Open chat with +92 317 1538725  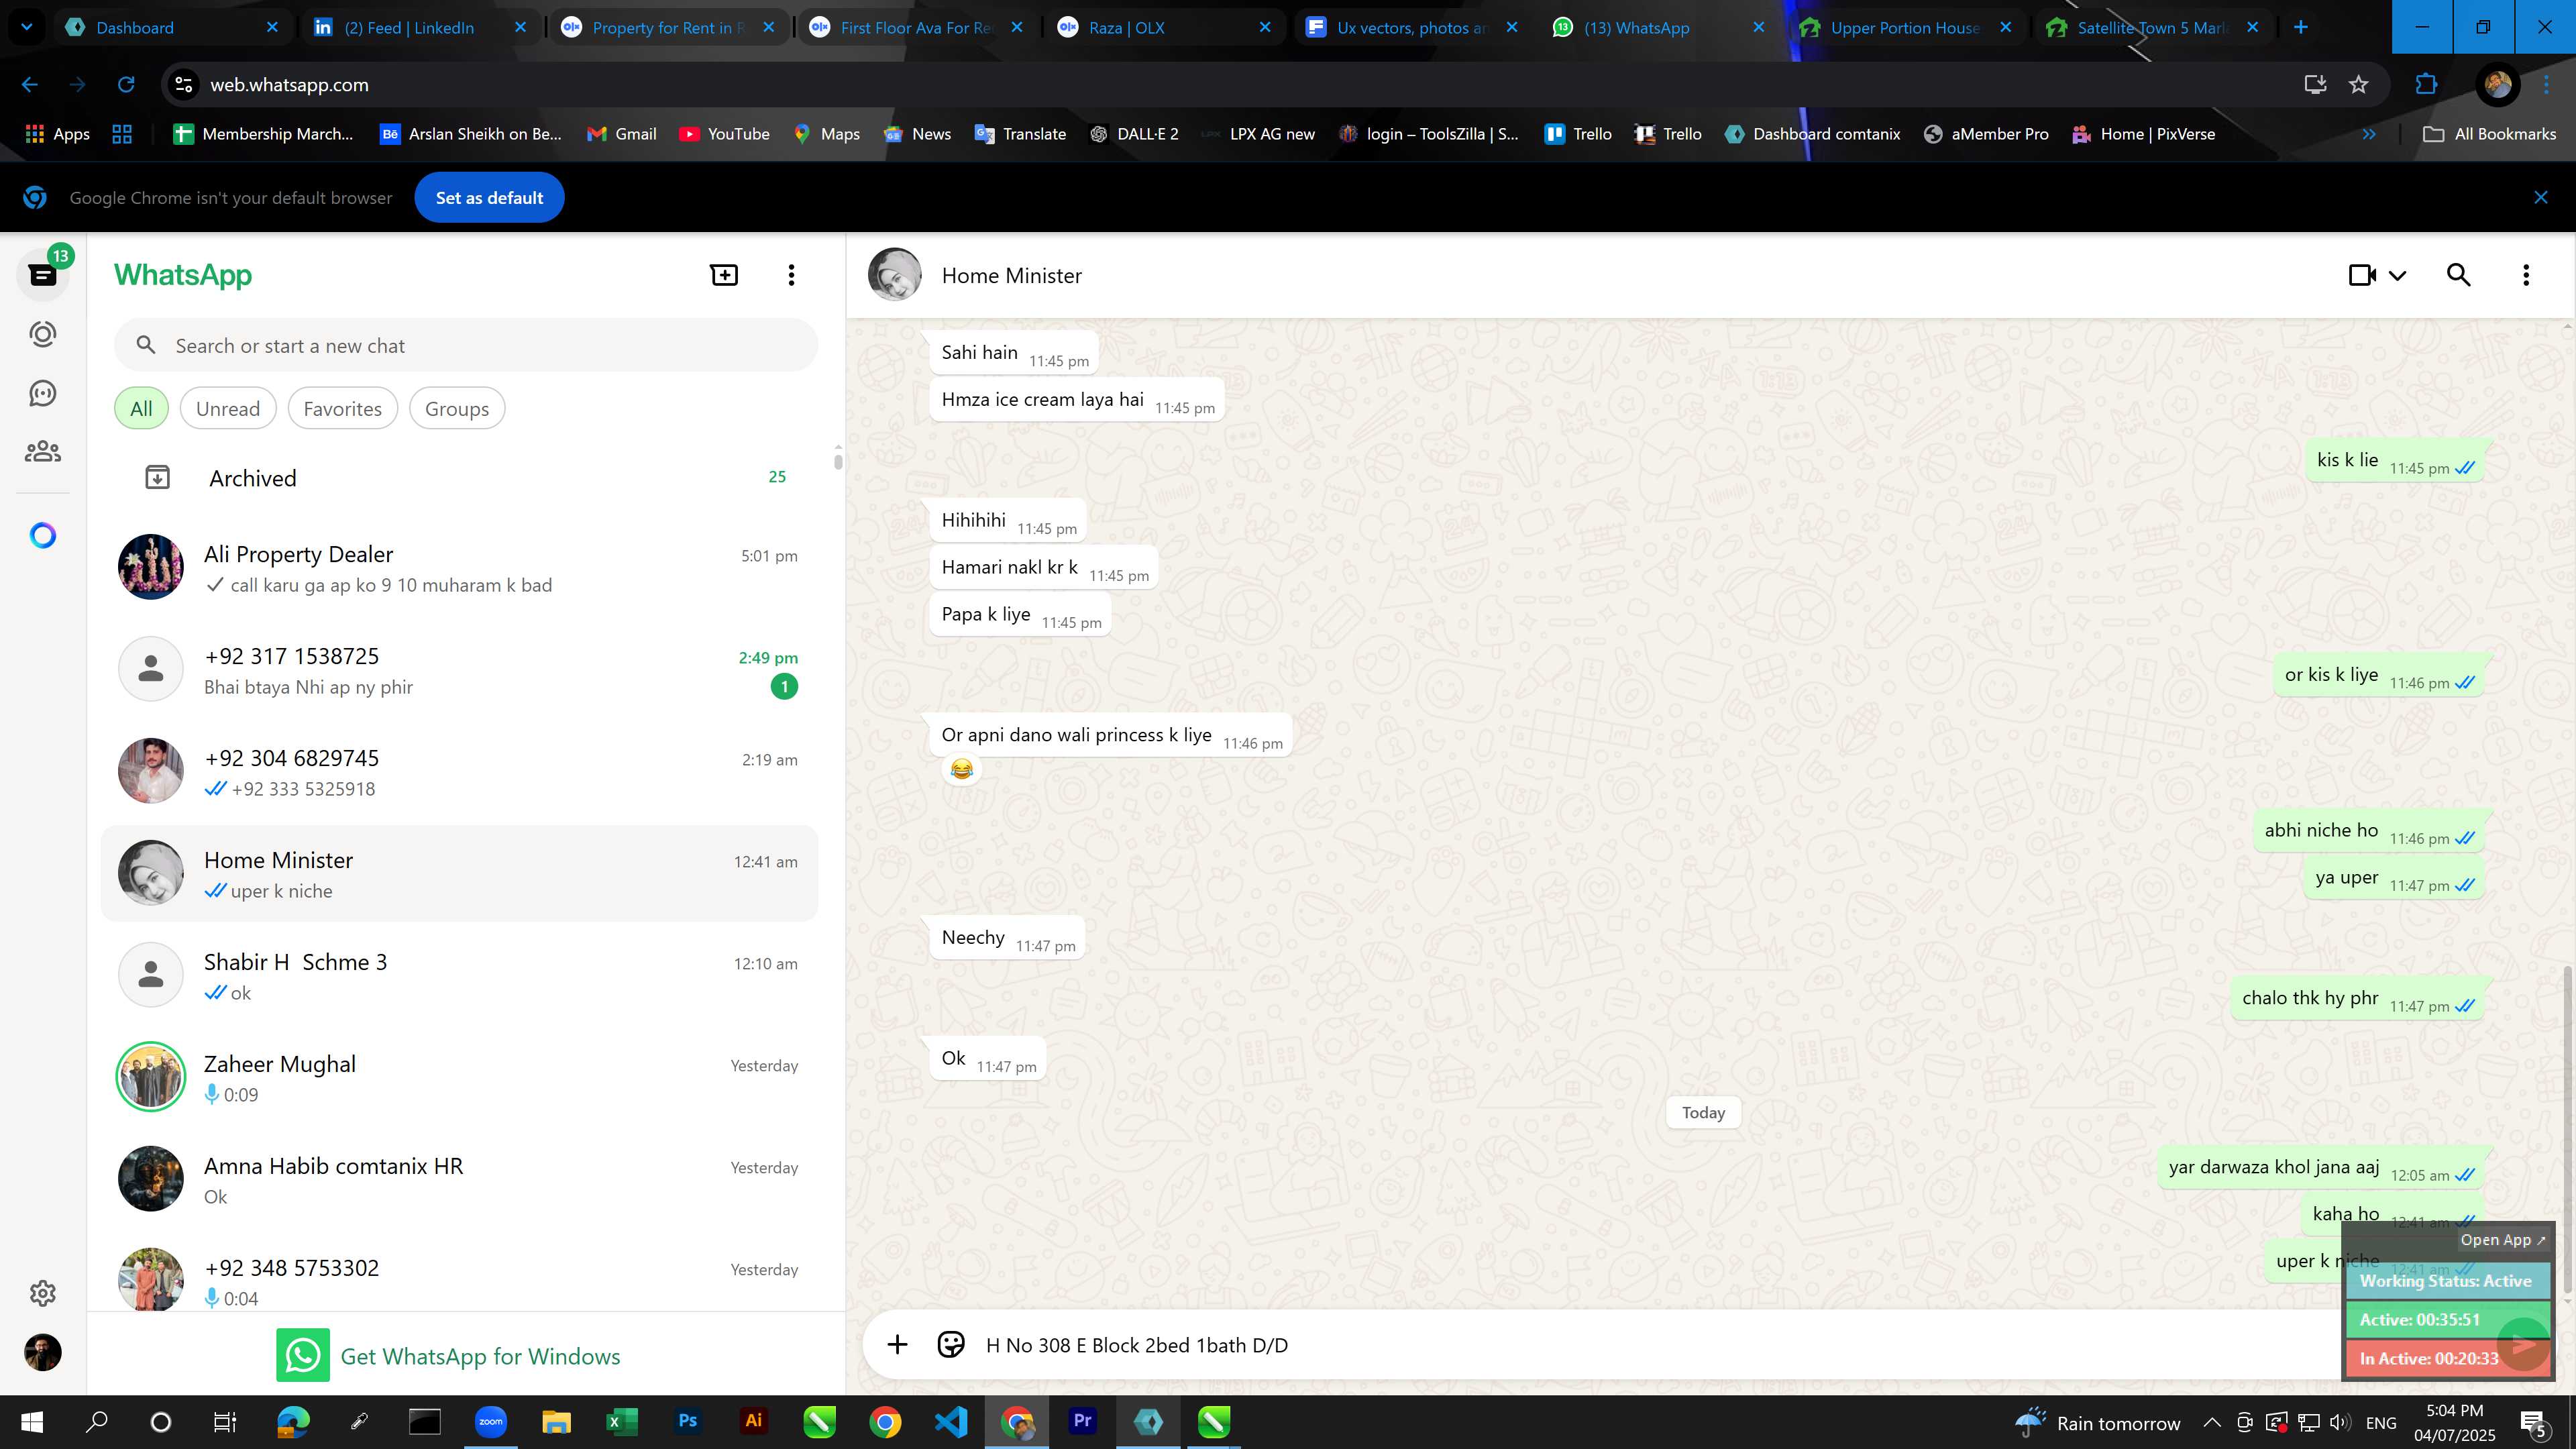(x=460, y=670)
